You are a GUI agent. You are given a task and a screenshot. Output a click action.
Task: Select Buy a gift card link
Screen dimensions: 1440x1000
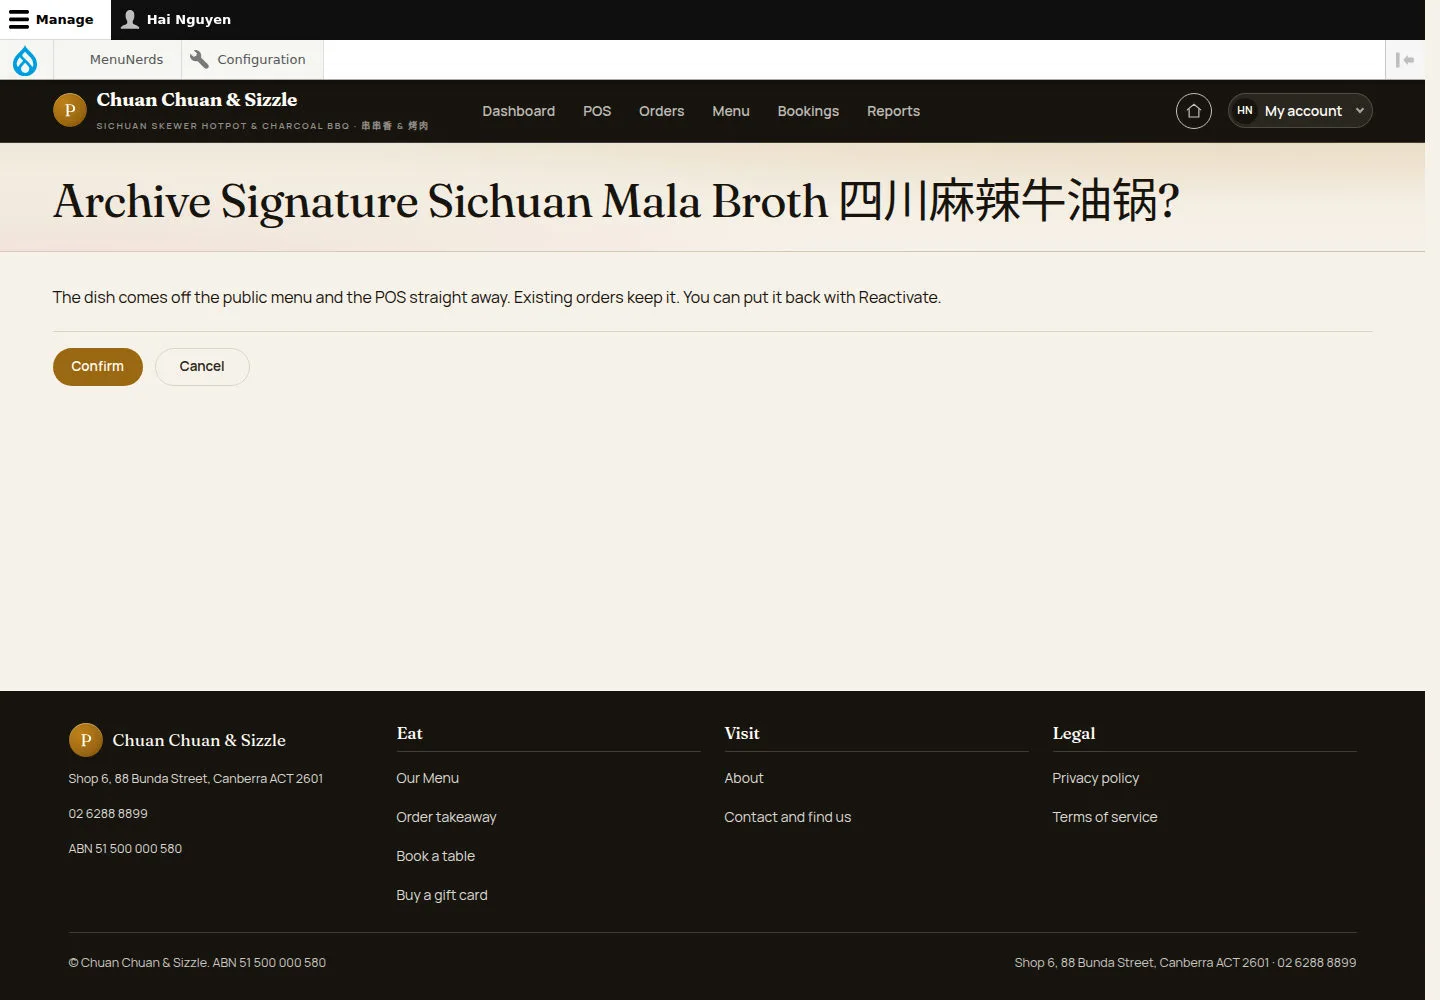[x=442, y=895]
